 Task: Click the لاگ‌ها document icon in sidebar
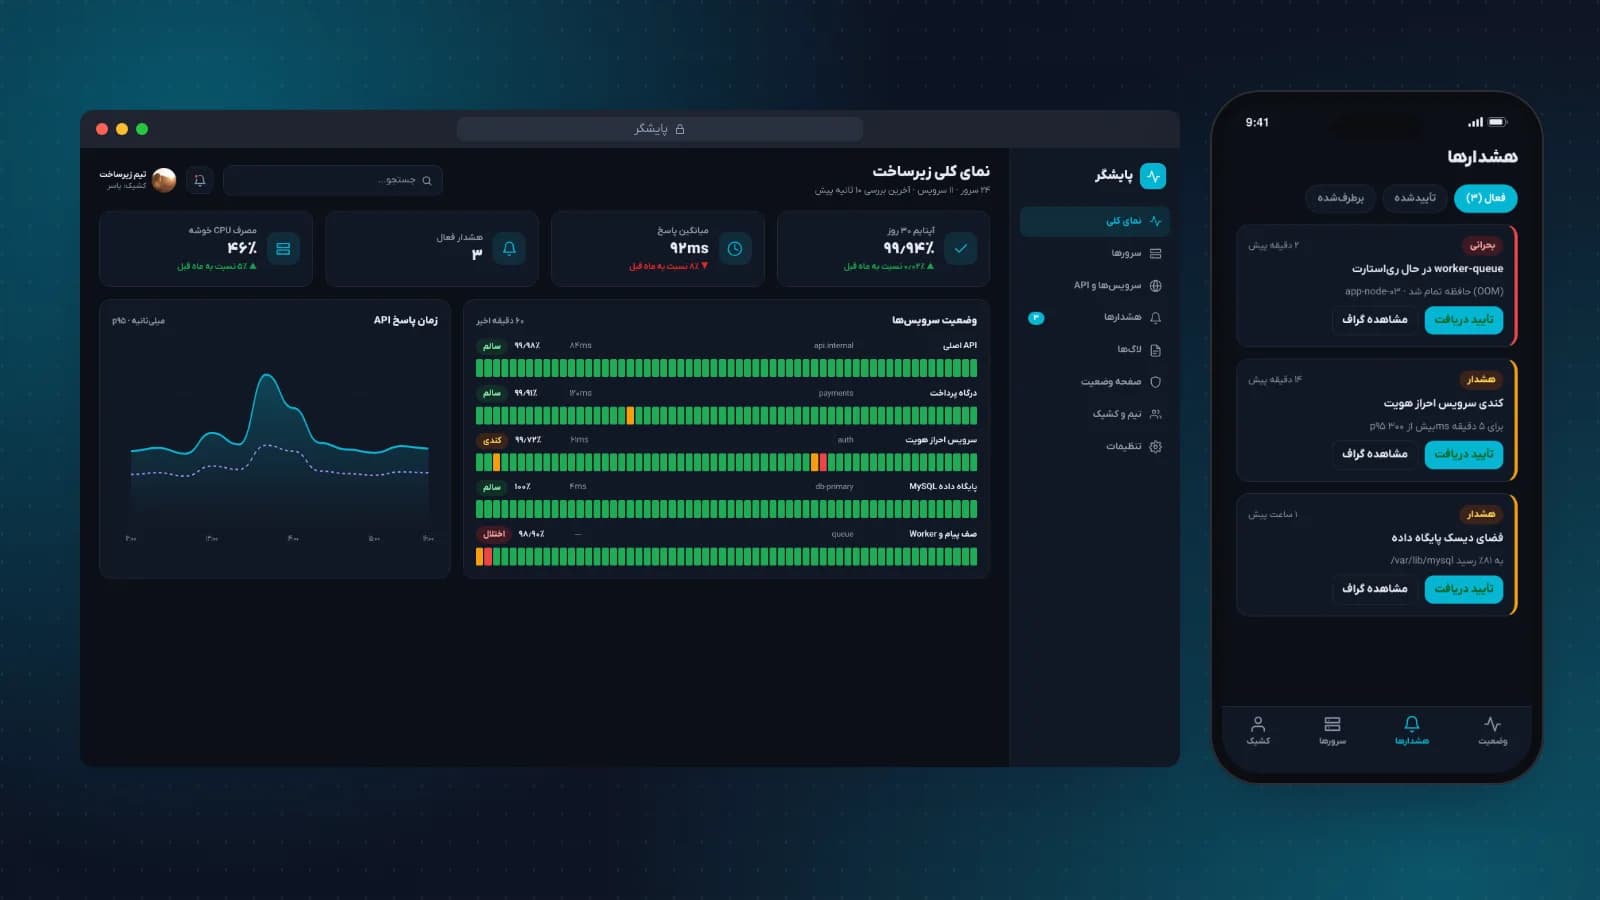(1156, 350)
